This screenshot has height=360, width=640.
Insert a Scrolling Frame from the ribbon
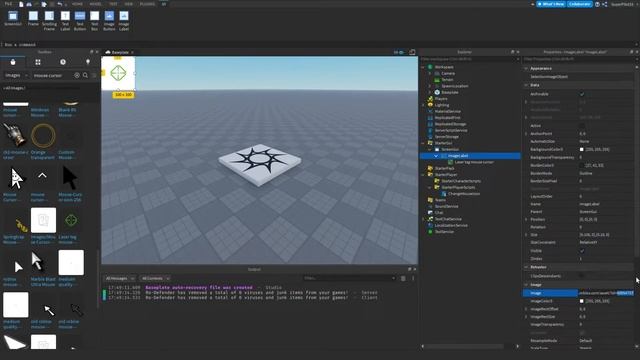(49, 21)
